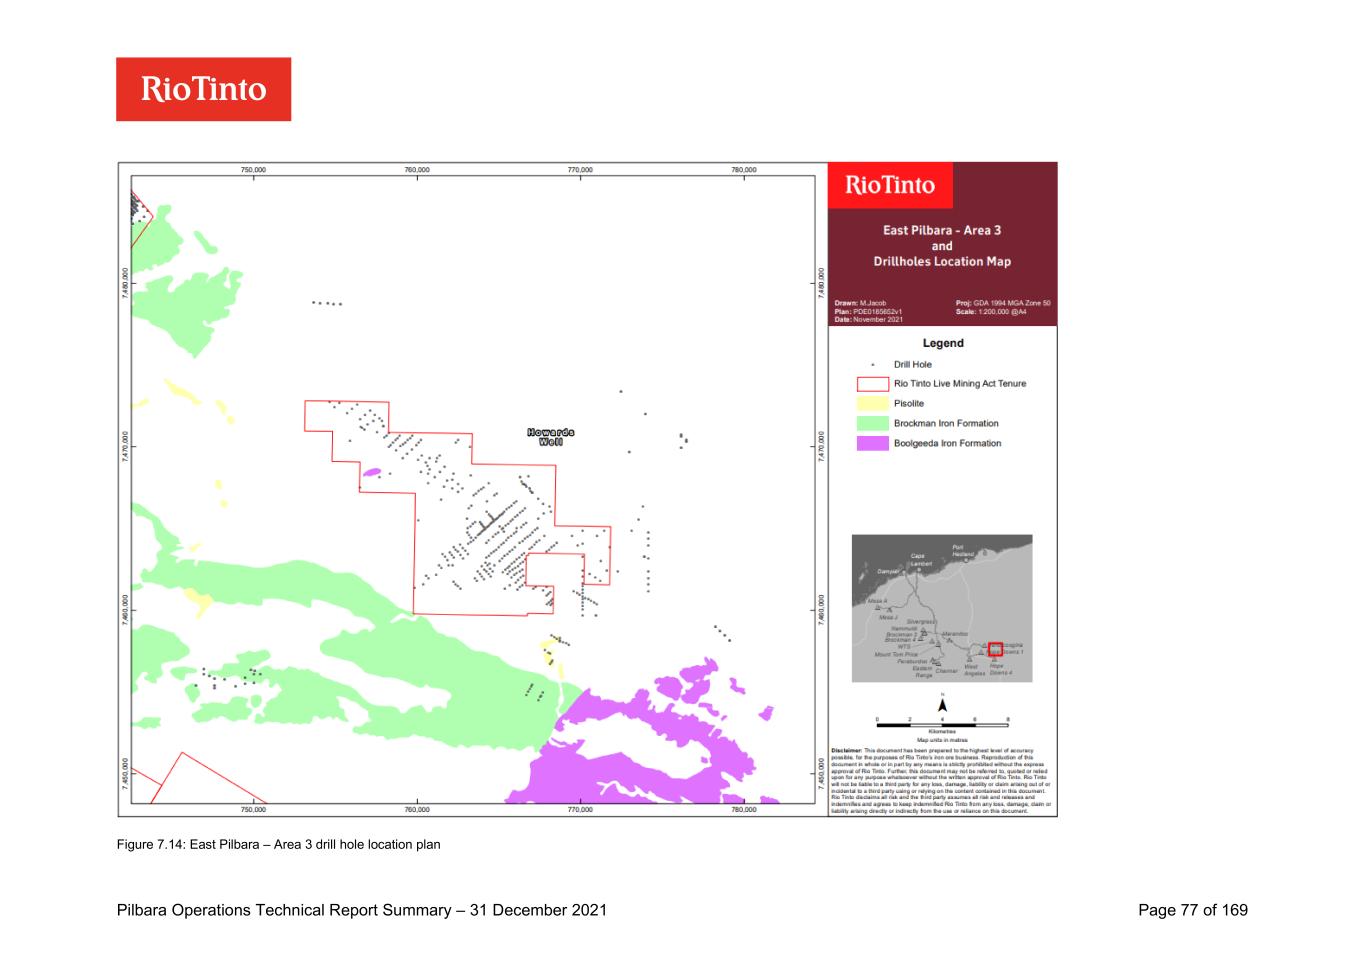Image resolution: width=1365 pixels, height=965 pixels.
Task: Click the red locator box on inset map
Action: (995, 649)
